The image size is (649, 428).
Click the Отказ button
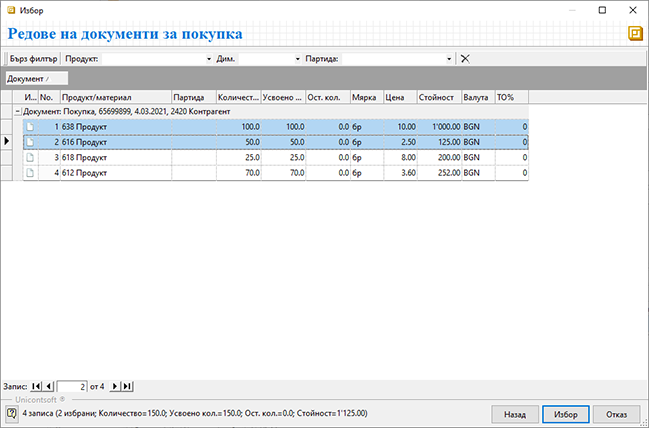[x=616, y=413]
